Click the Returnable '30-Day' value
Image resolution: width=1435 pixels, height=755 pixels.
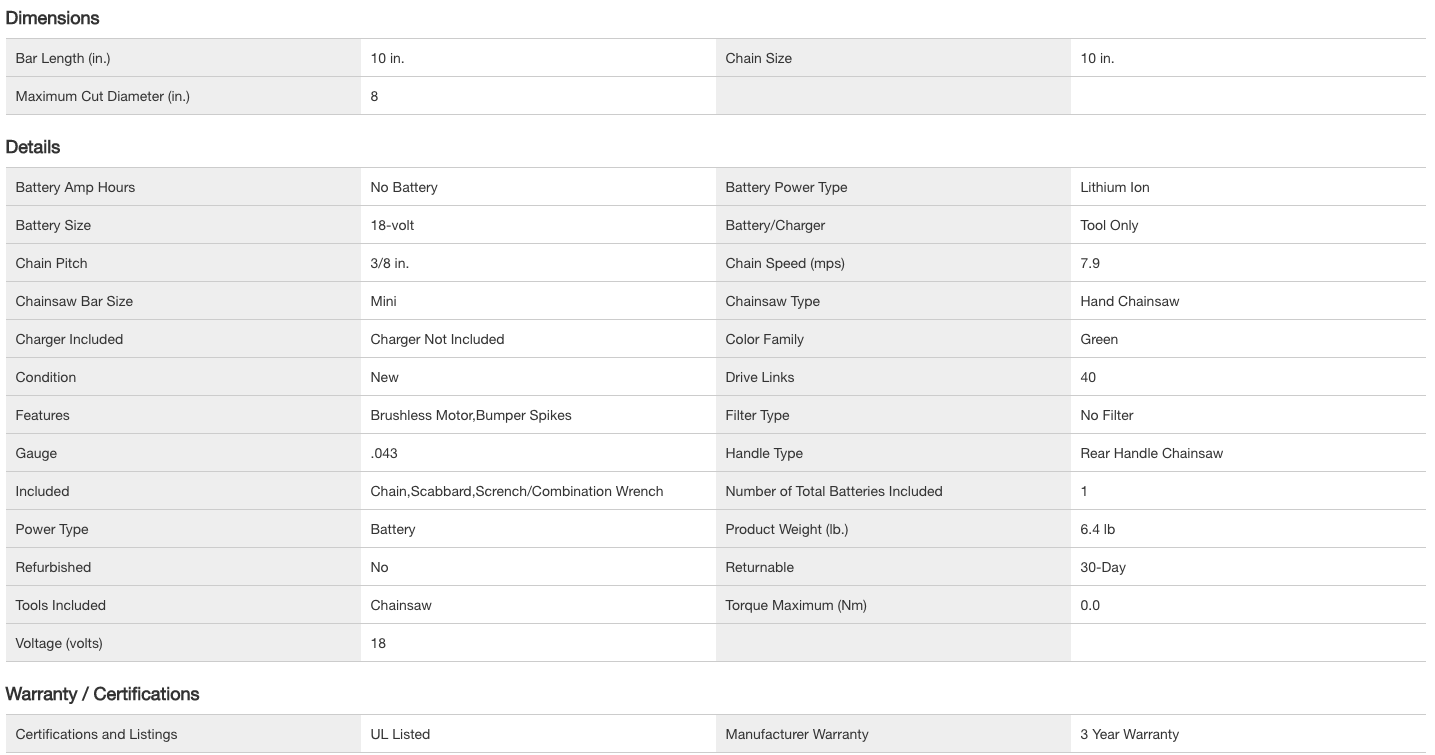pos(1103,567)
